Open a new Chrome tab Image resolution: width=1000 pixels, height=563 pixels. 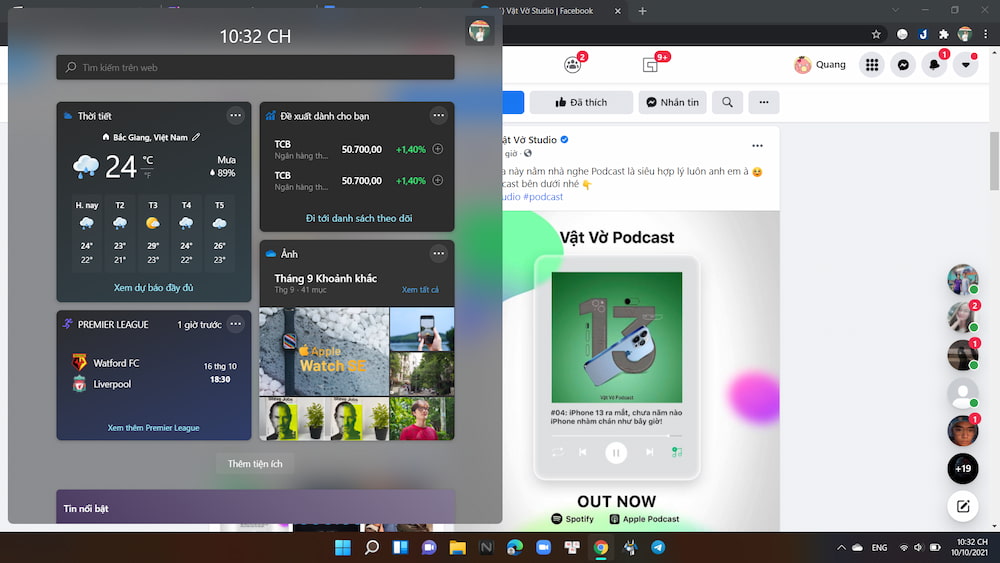point(642,11)
